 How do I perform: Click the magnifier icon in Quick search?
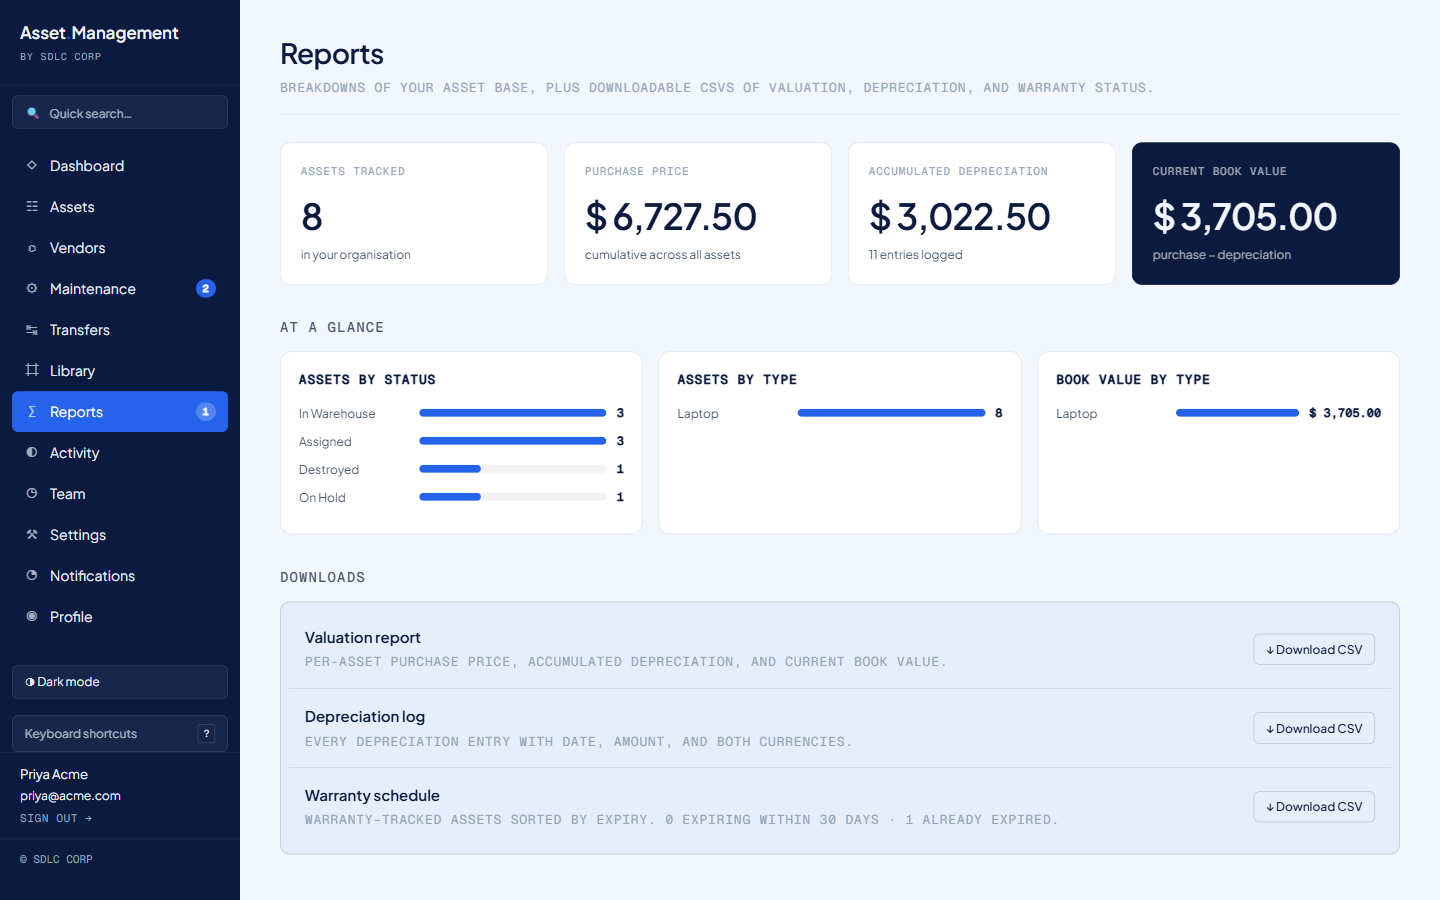point(33,113)
